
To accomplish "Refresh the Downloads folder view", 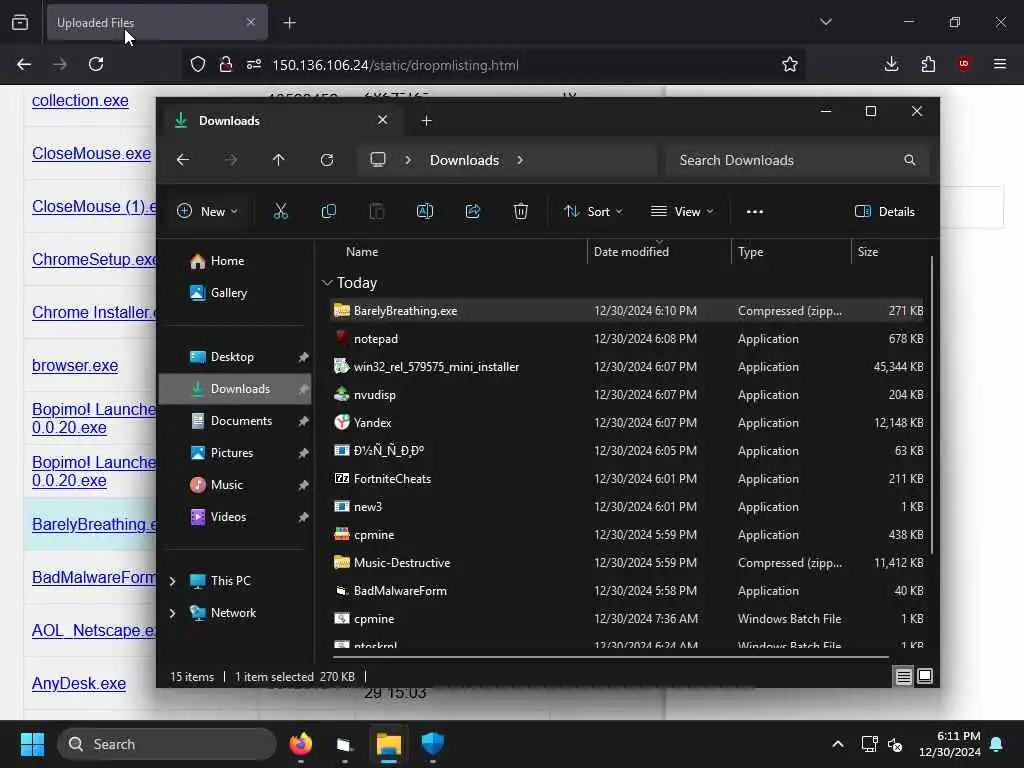I will point(327,160).
